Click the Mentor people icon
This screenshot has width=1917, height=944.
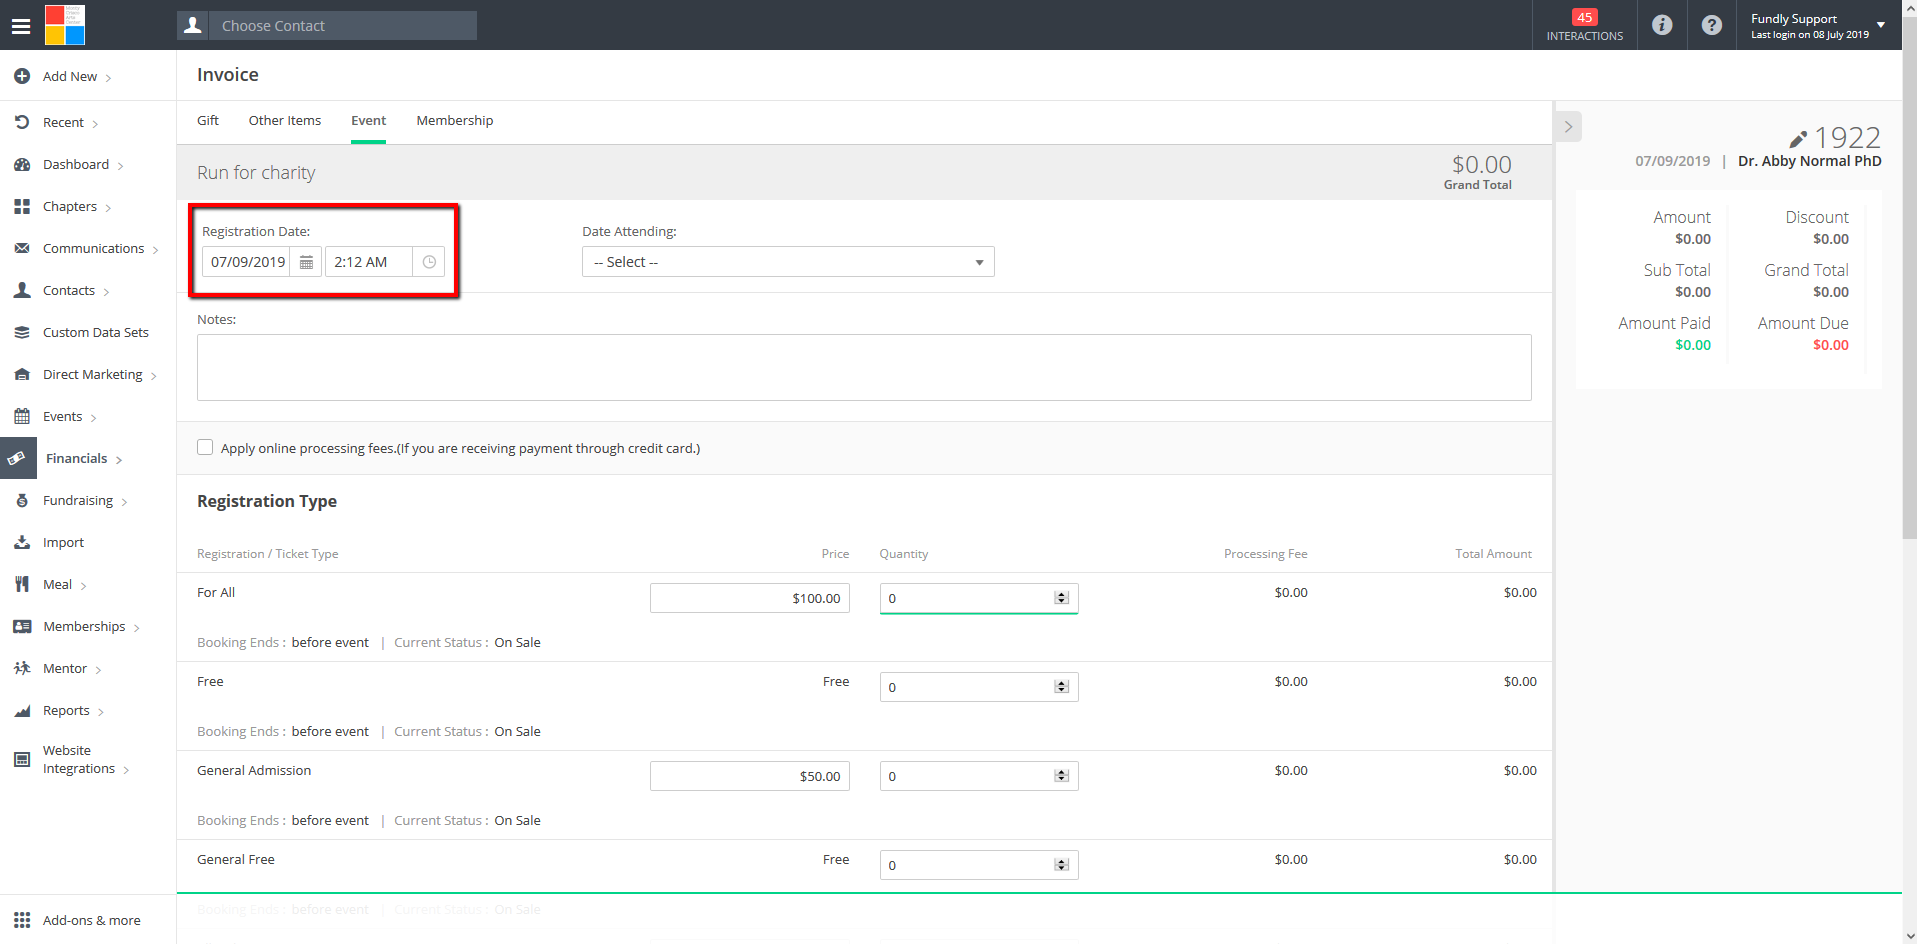click(x=22, y=668)
